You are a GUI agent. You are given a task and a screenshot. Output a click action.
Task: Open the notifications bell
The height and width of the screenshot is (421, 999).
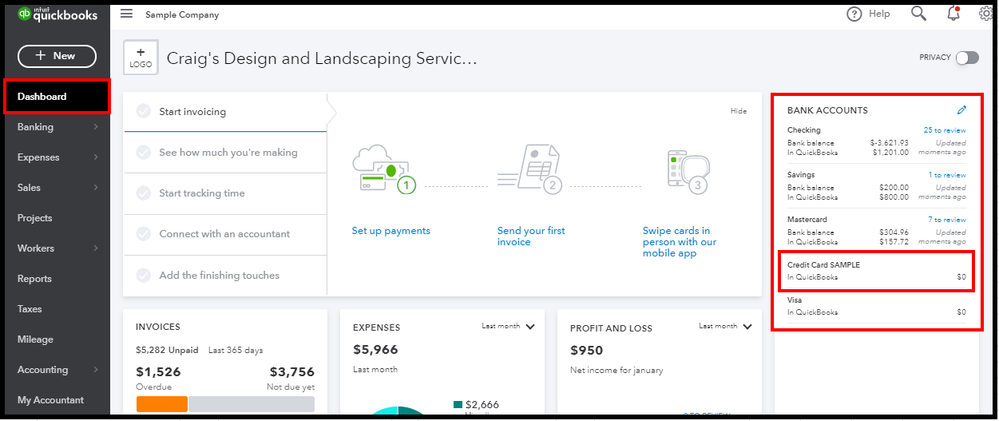(x=953, y=13)
